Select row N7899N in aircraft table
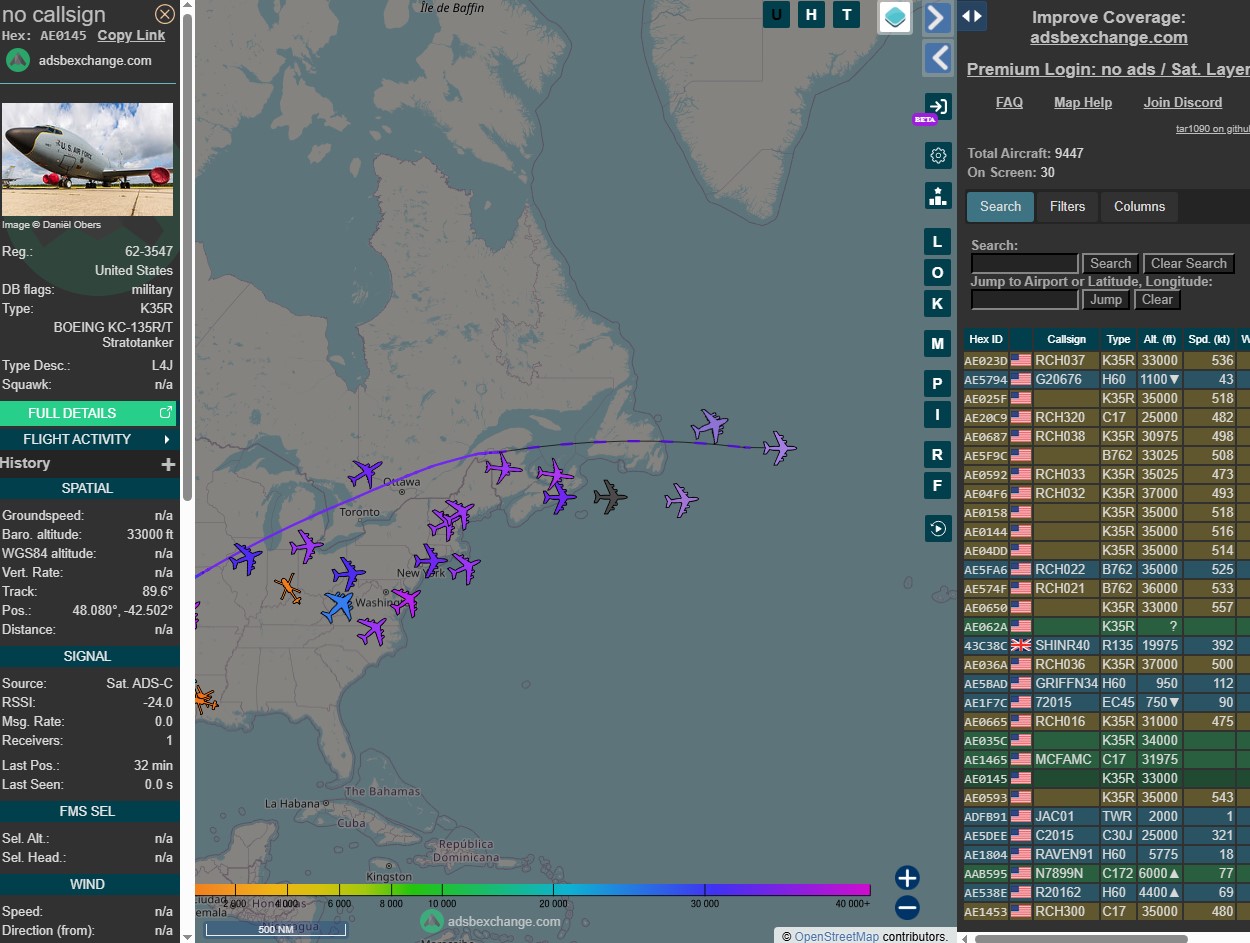The width and height of the screenshot is (1250, 943). [x=1106, y=873]
